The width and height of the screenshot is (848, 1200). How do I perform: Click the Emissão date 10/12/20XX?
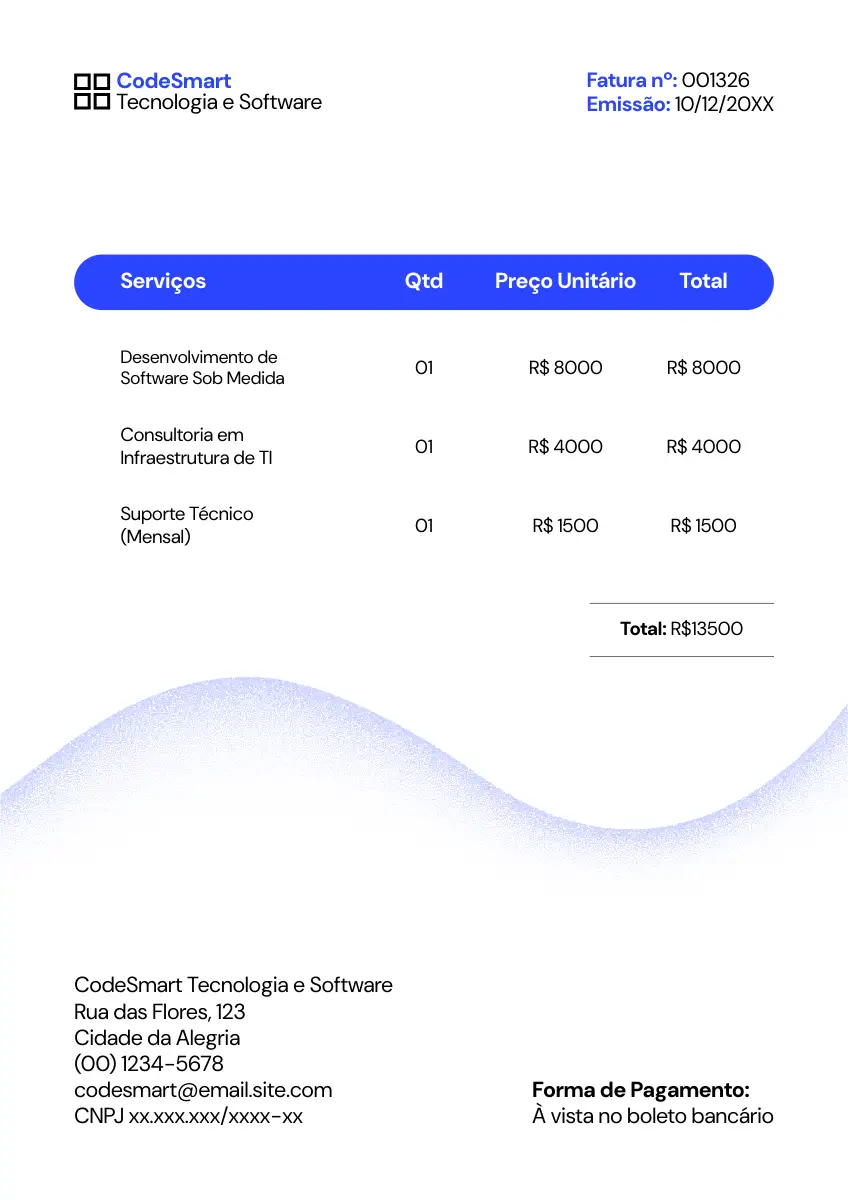point(723,104)
